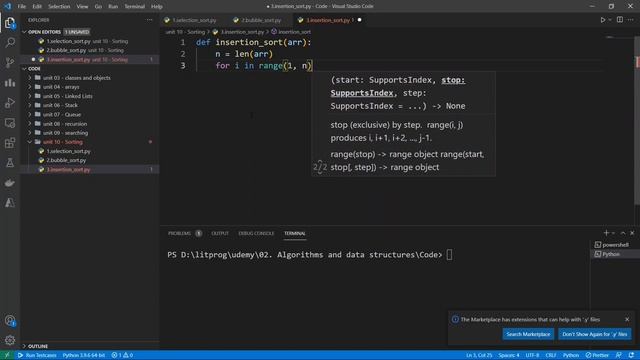Click the Prettier status item

click(x=597, y=355)
